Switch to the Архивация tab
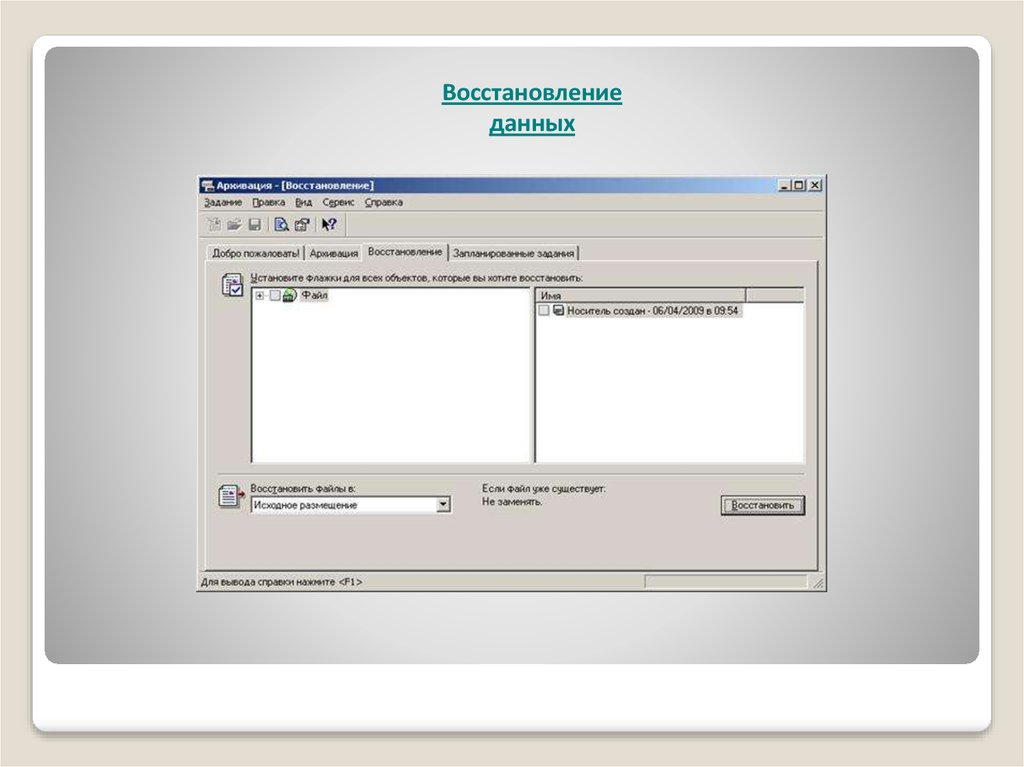The height and width of the screenshot is (767, 1024). point(334,253)
